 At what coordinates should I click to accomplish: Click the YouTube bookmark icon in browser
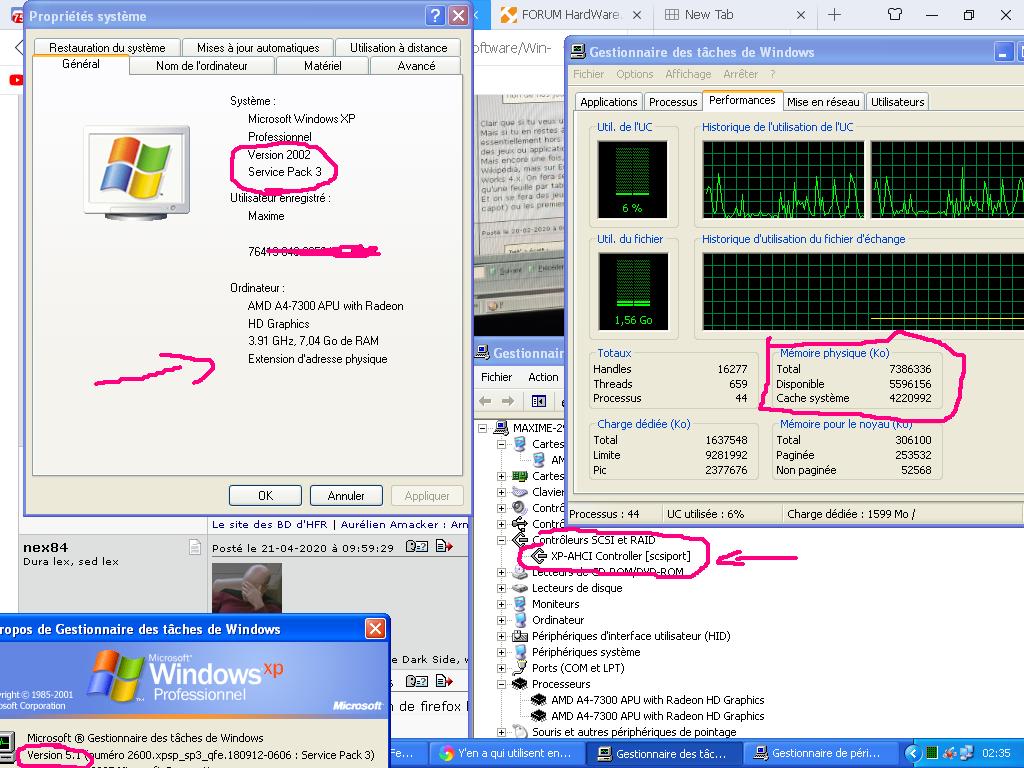coord(16,80)
